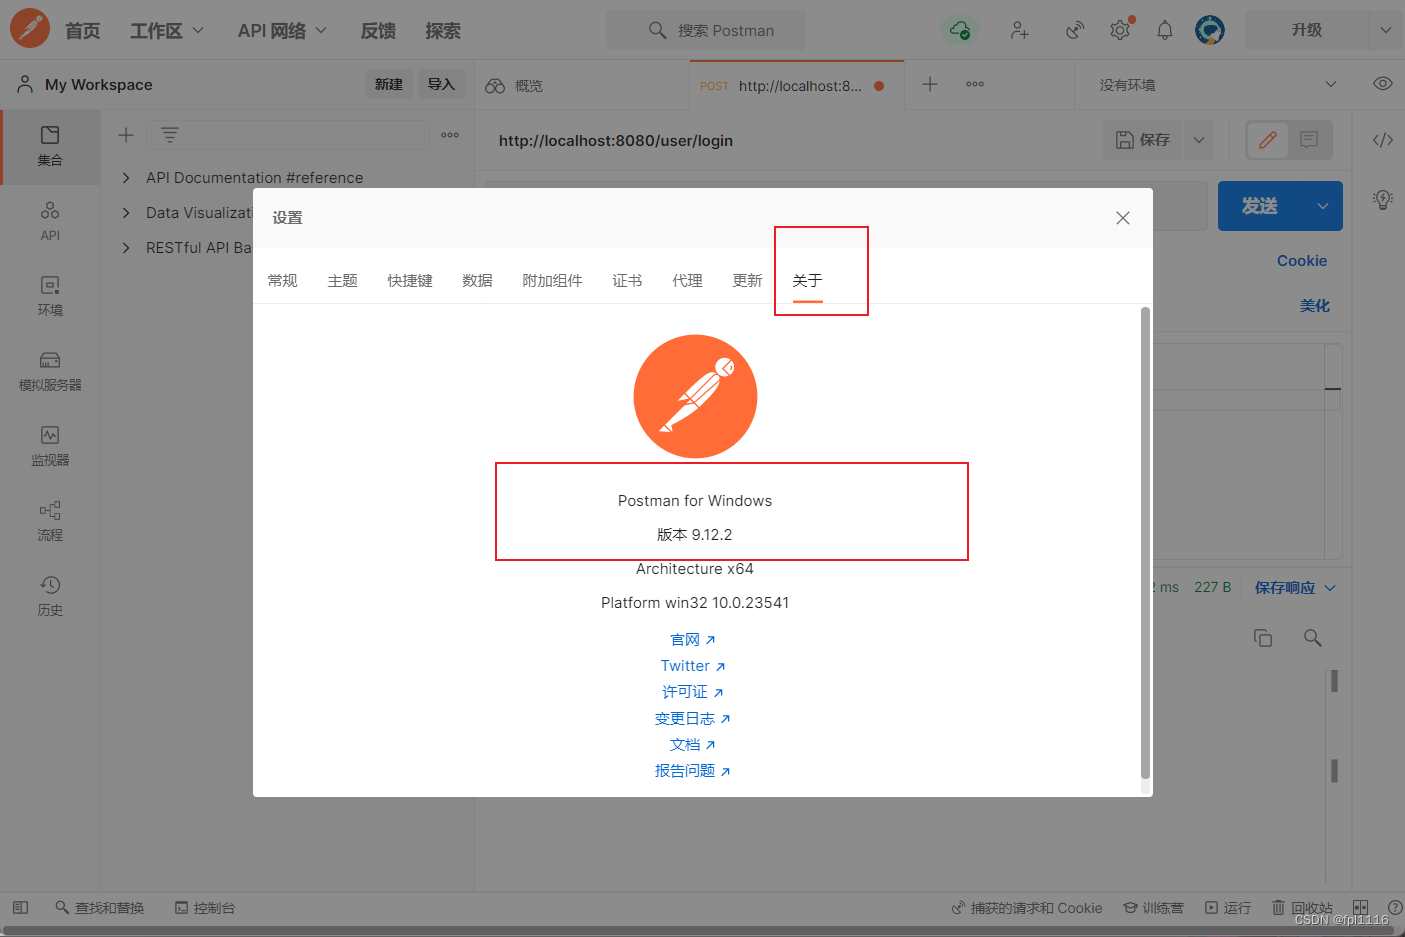1405x937 pixels.
Task: Click the plus icon to create a collection
Action: point(126,135)
